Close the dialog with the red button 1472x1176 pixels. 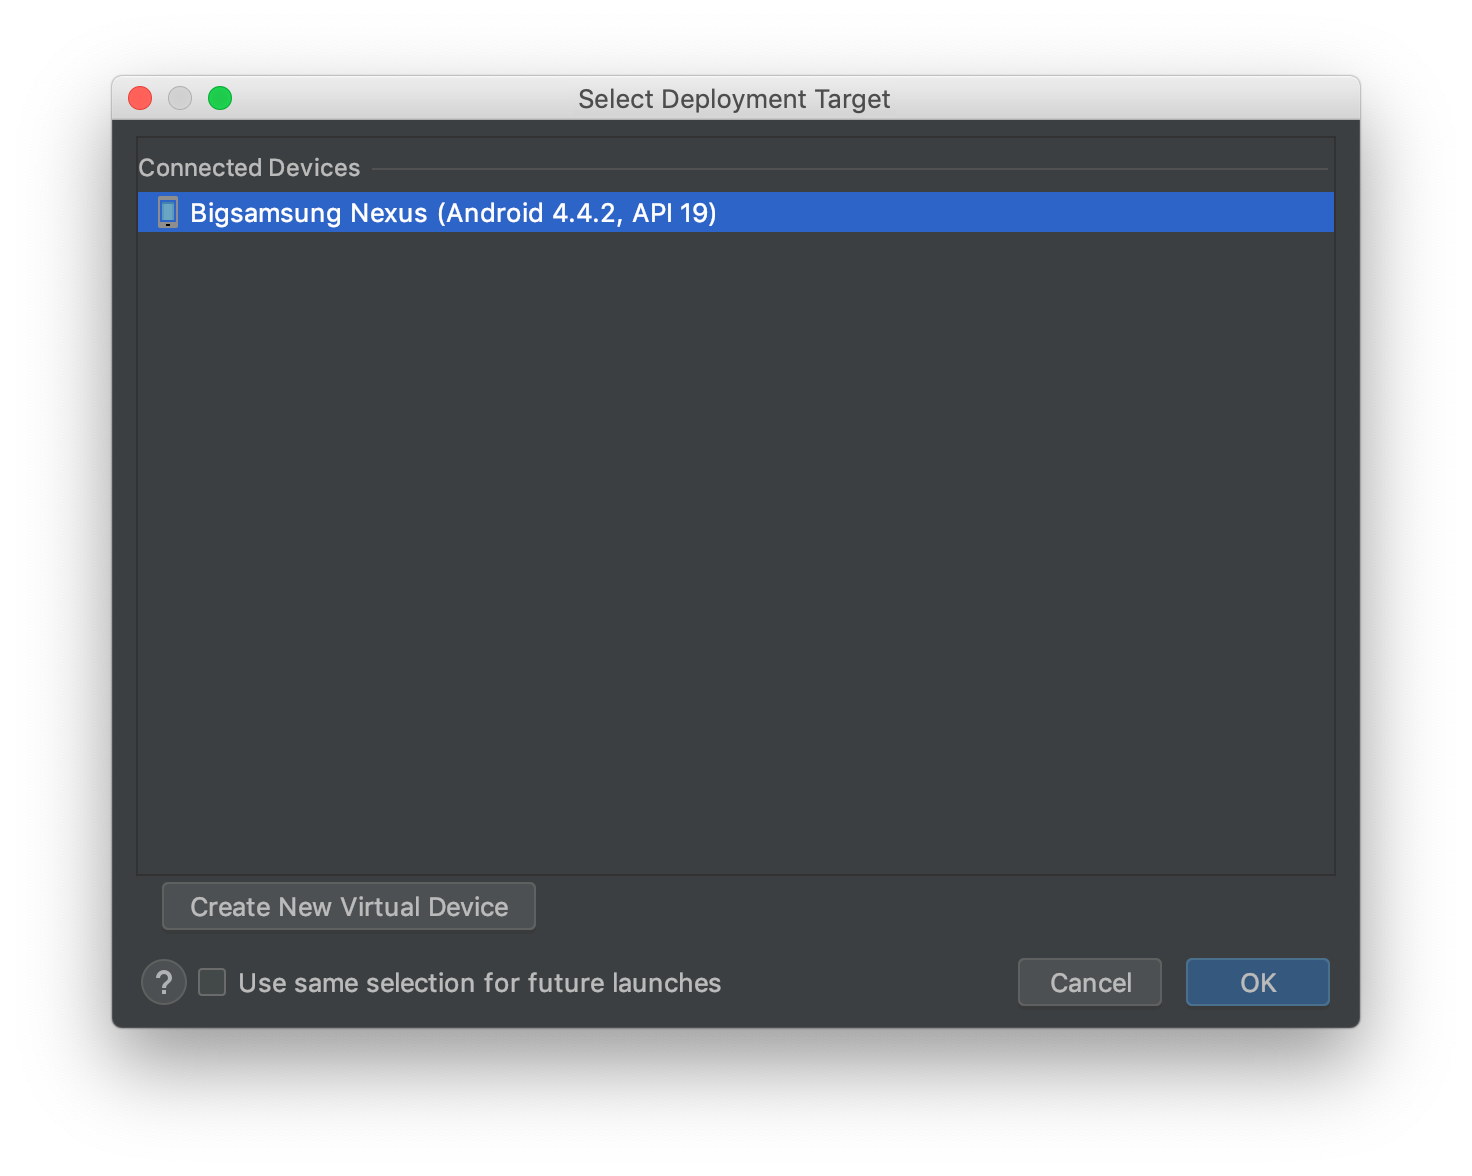[140, 98]
